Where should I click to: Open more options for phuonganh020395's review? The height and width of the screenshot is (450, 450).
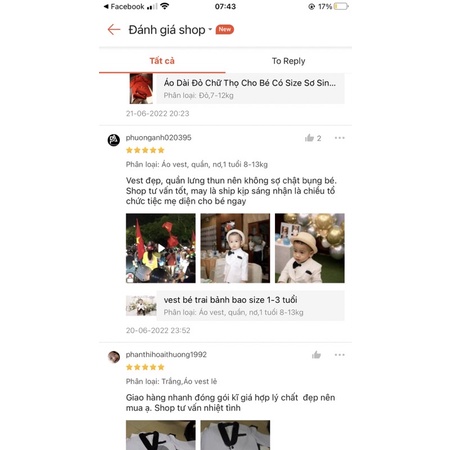(x=340, y=138)
